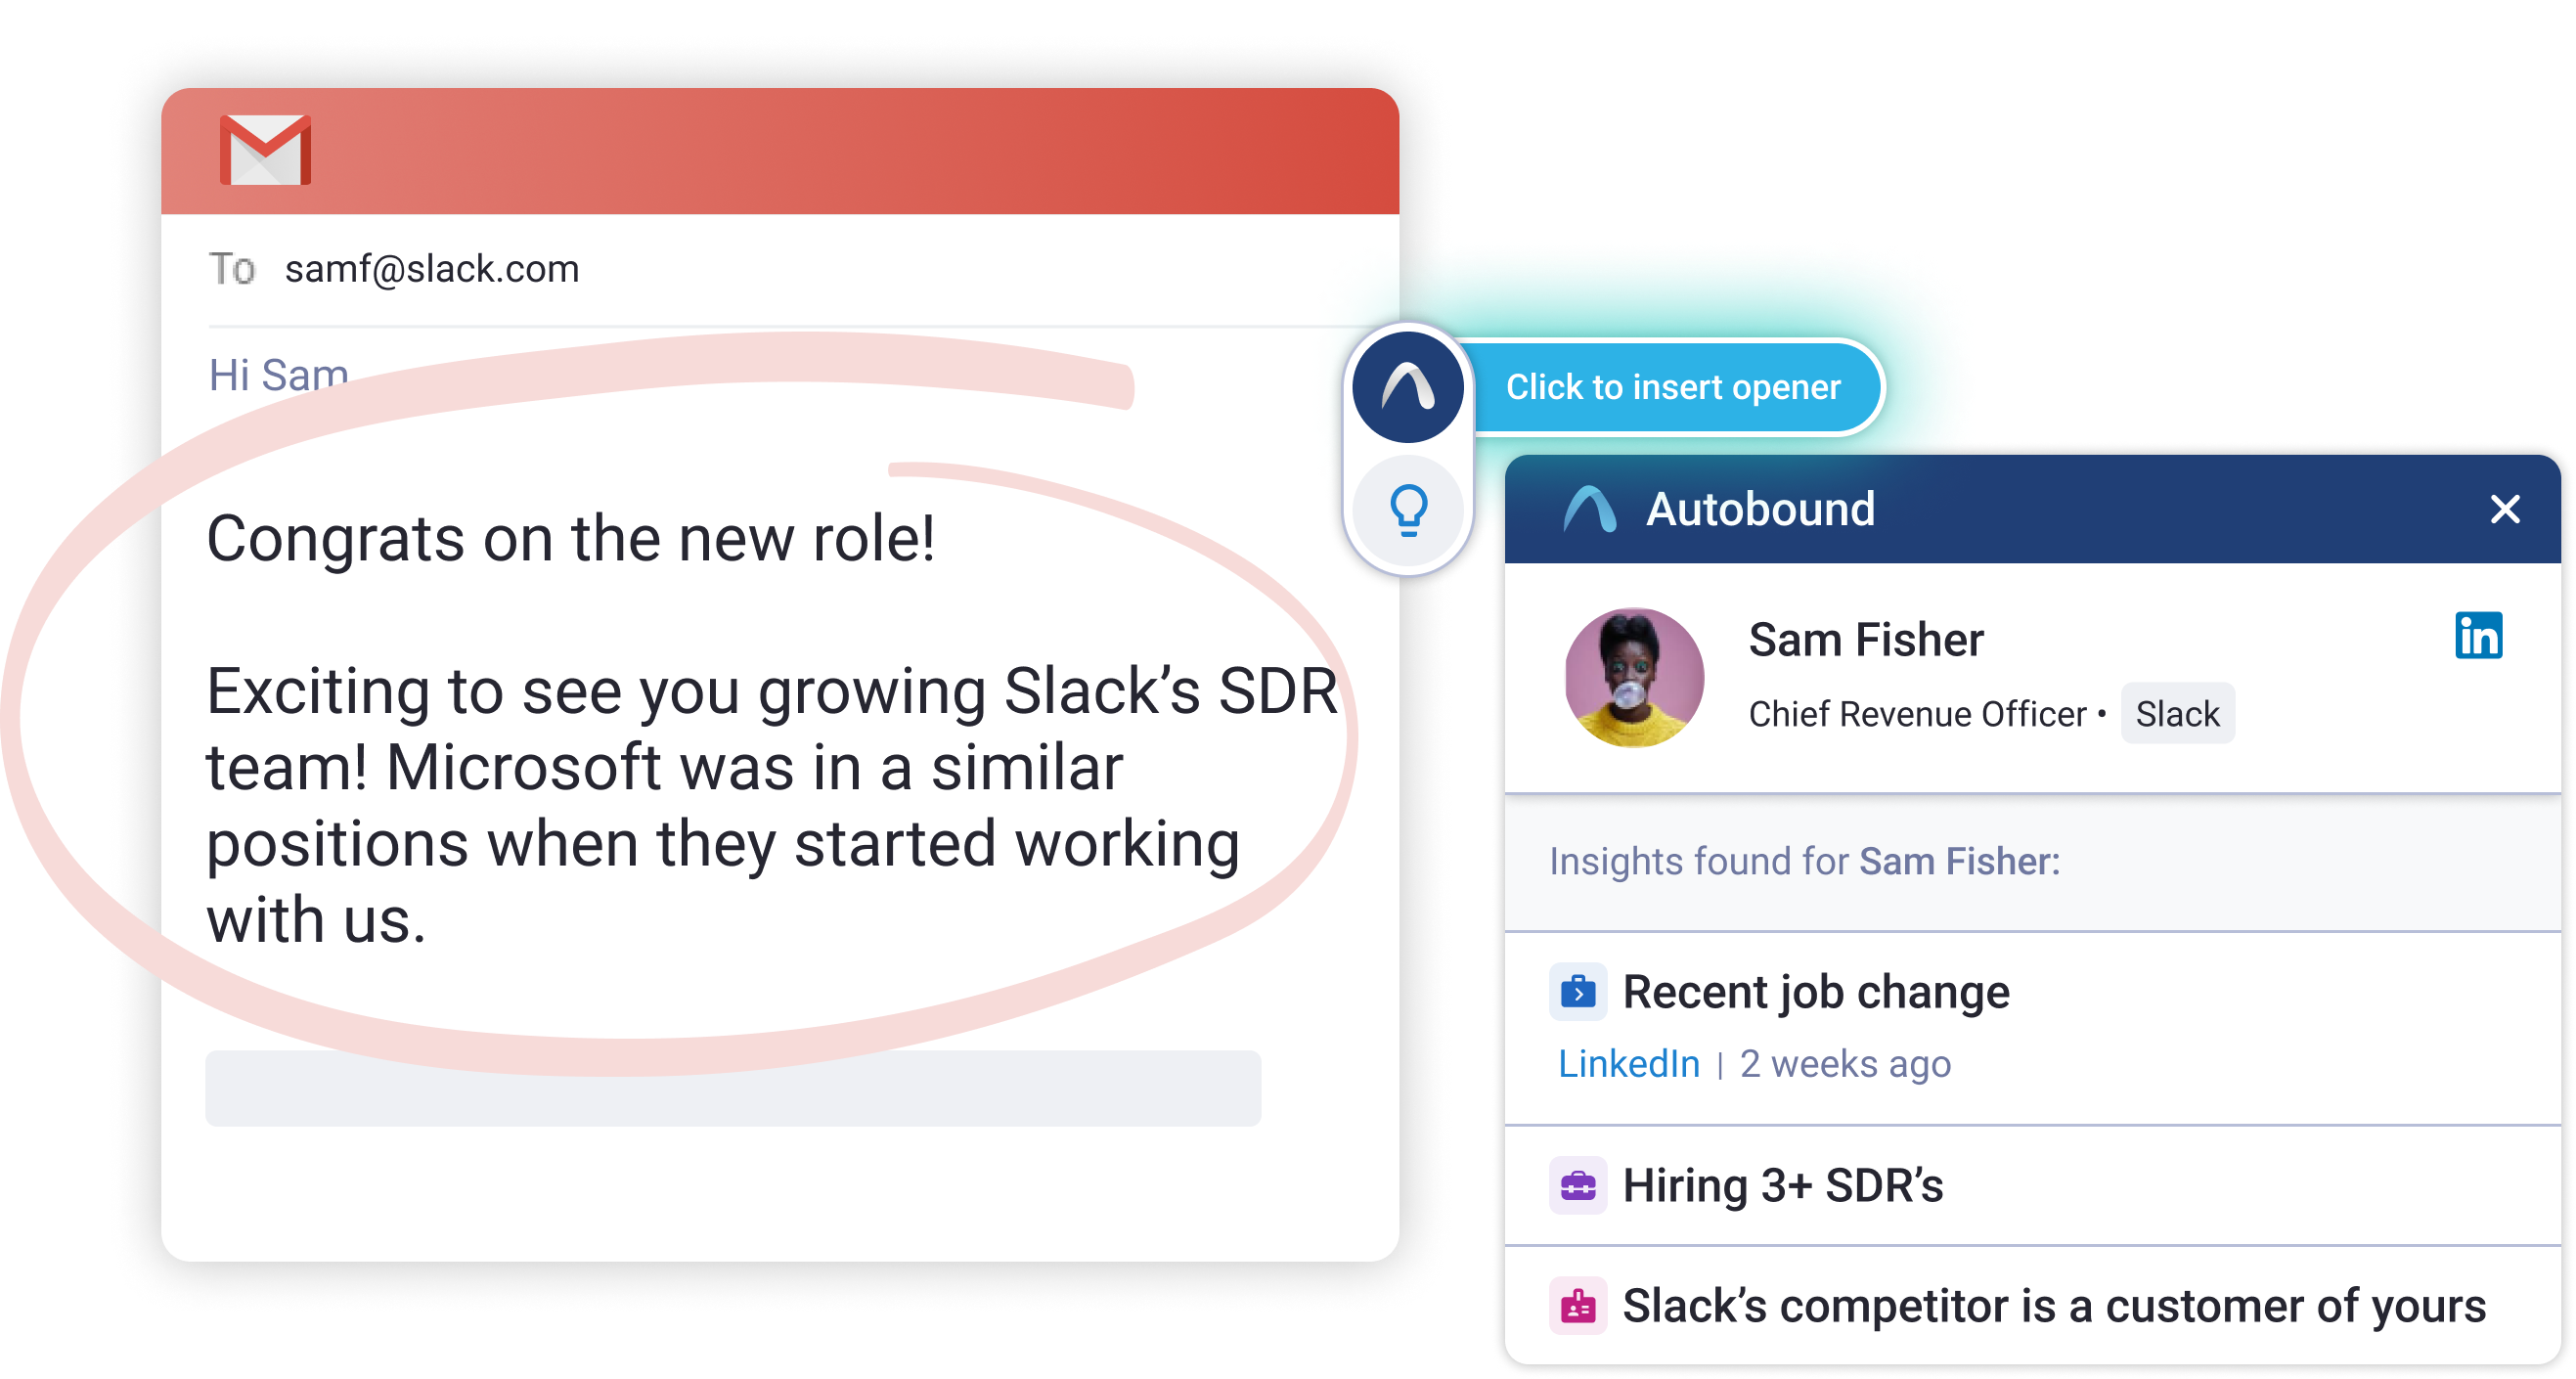Screen dimensions: 2576x1379
Task: Click the pink competitor badge icon
Action: tap(1578, 1306)
